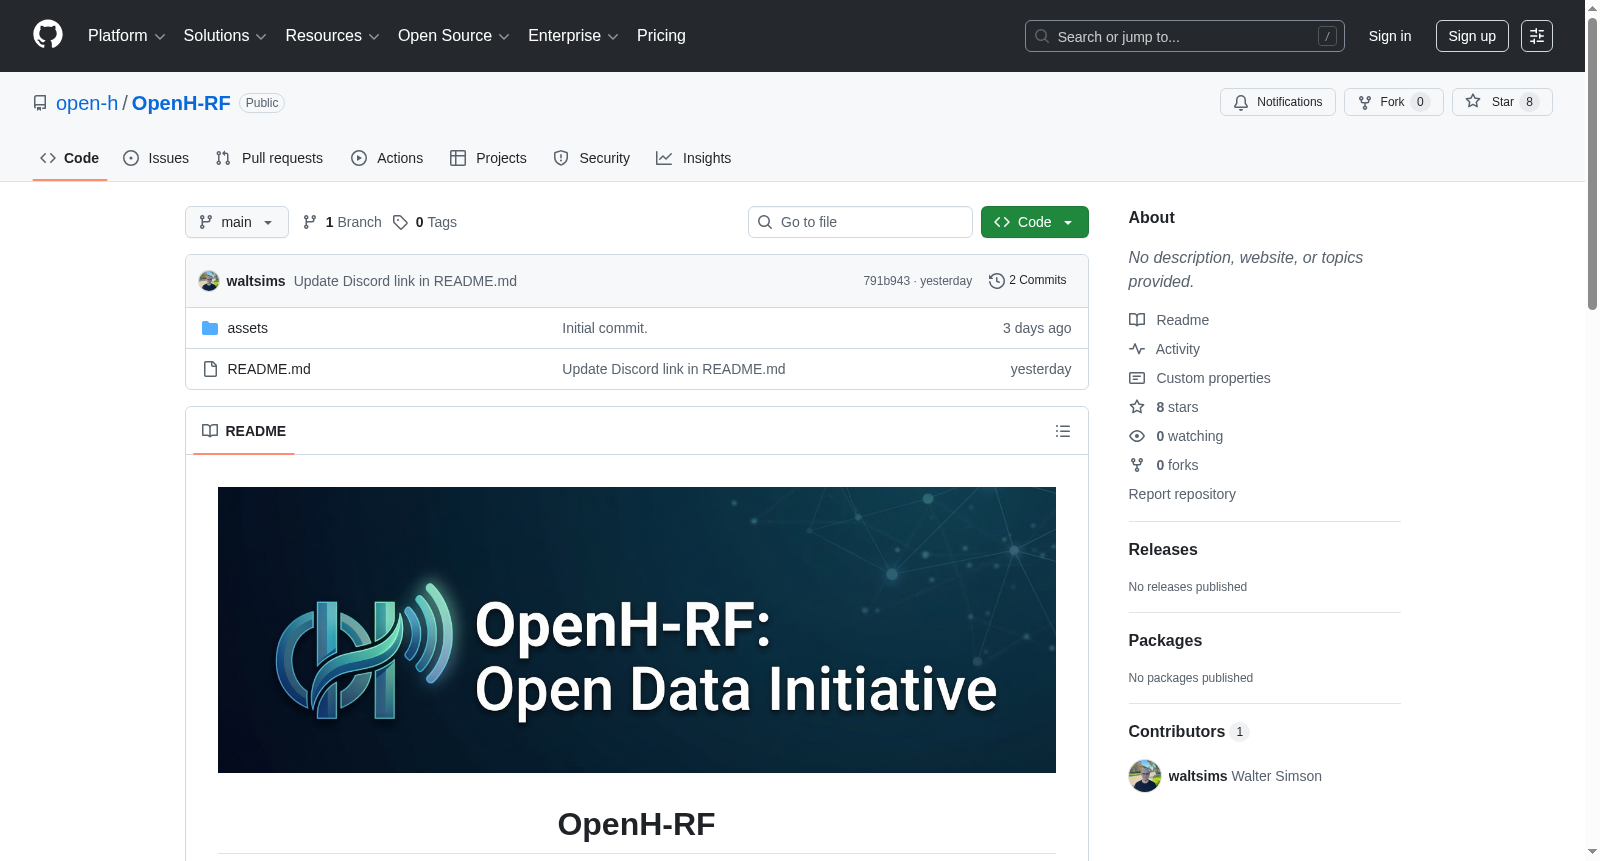This screenshot has height=861, width=1600.
Task: Go to the GitHub homepage logo
Action: click(x=48, y=35)
